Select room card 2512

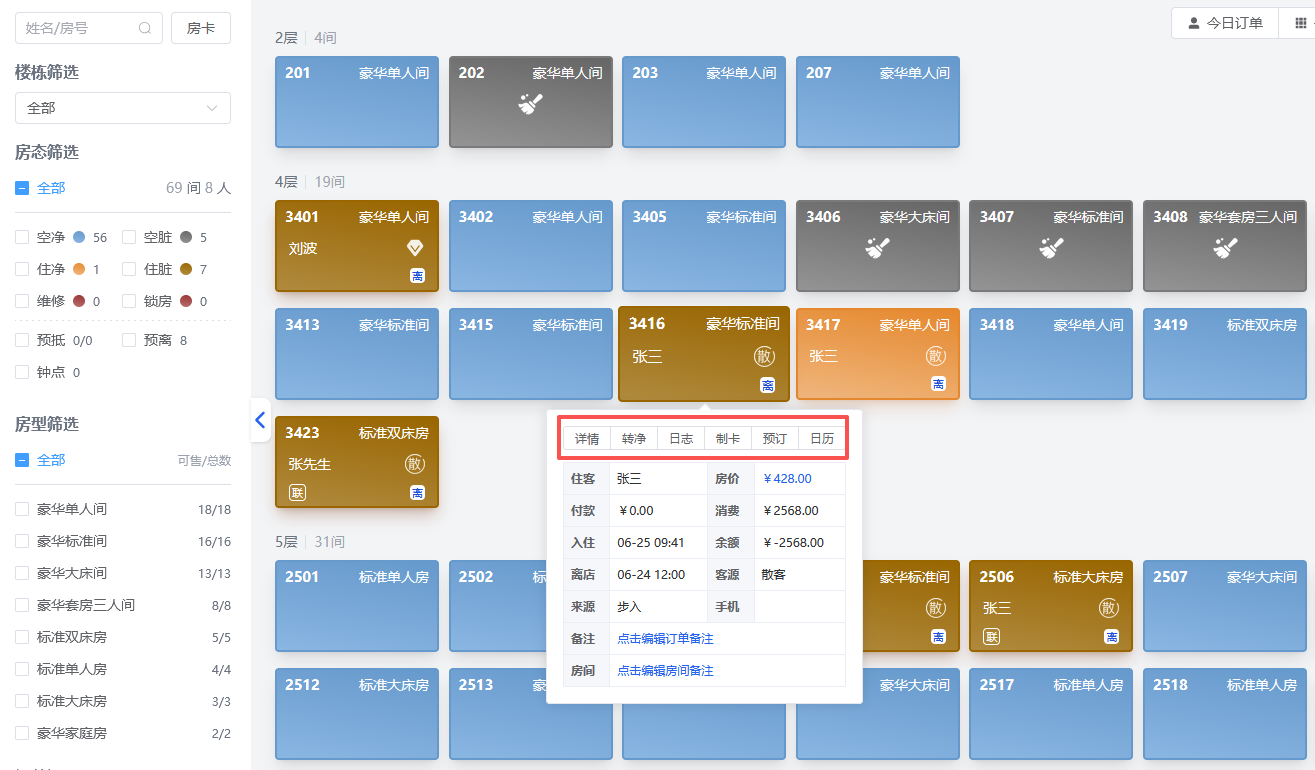coord(357,714)
